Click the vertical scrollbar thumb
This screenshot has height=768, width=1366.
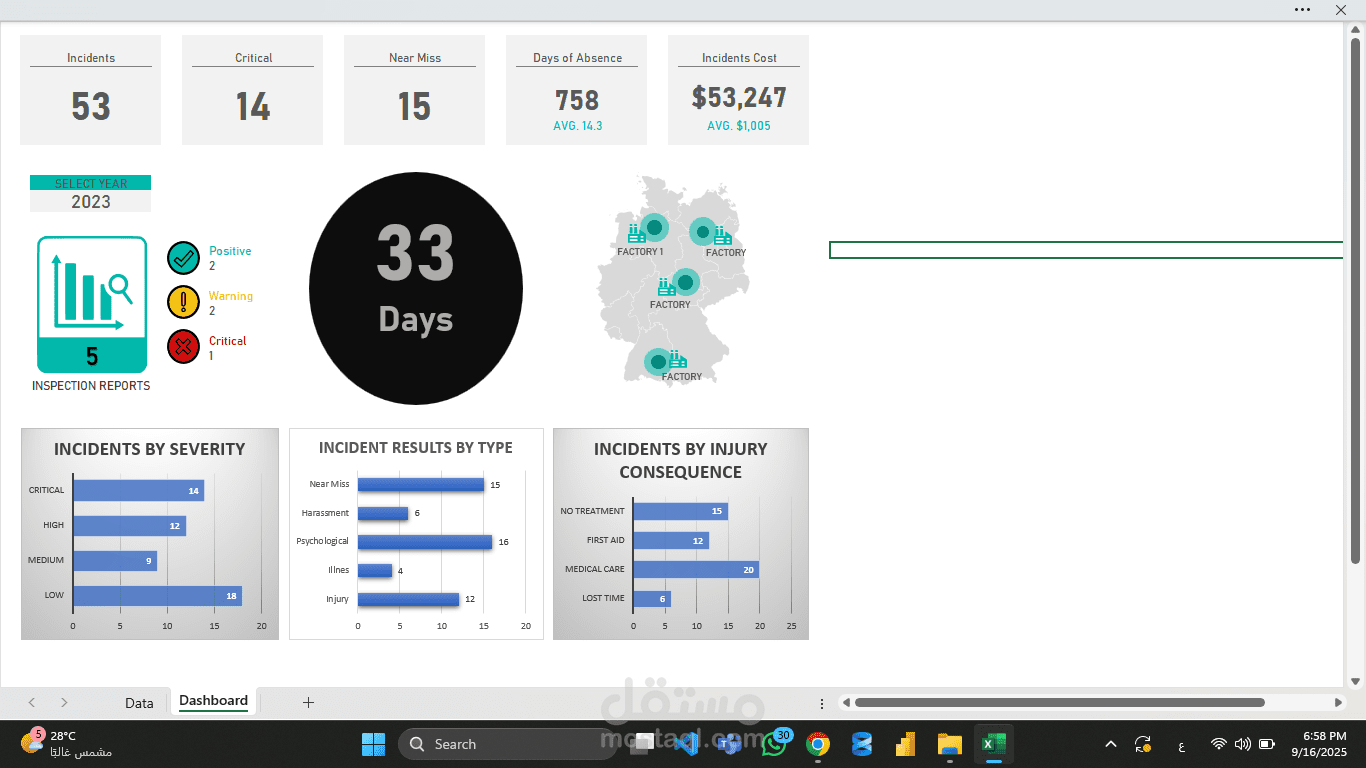point(1356,300)
